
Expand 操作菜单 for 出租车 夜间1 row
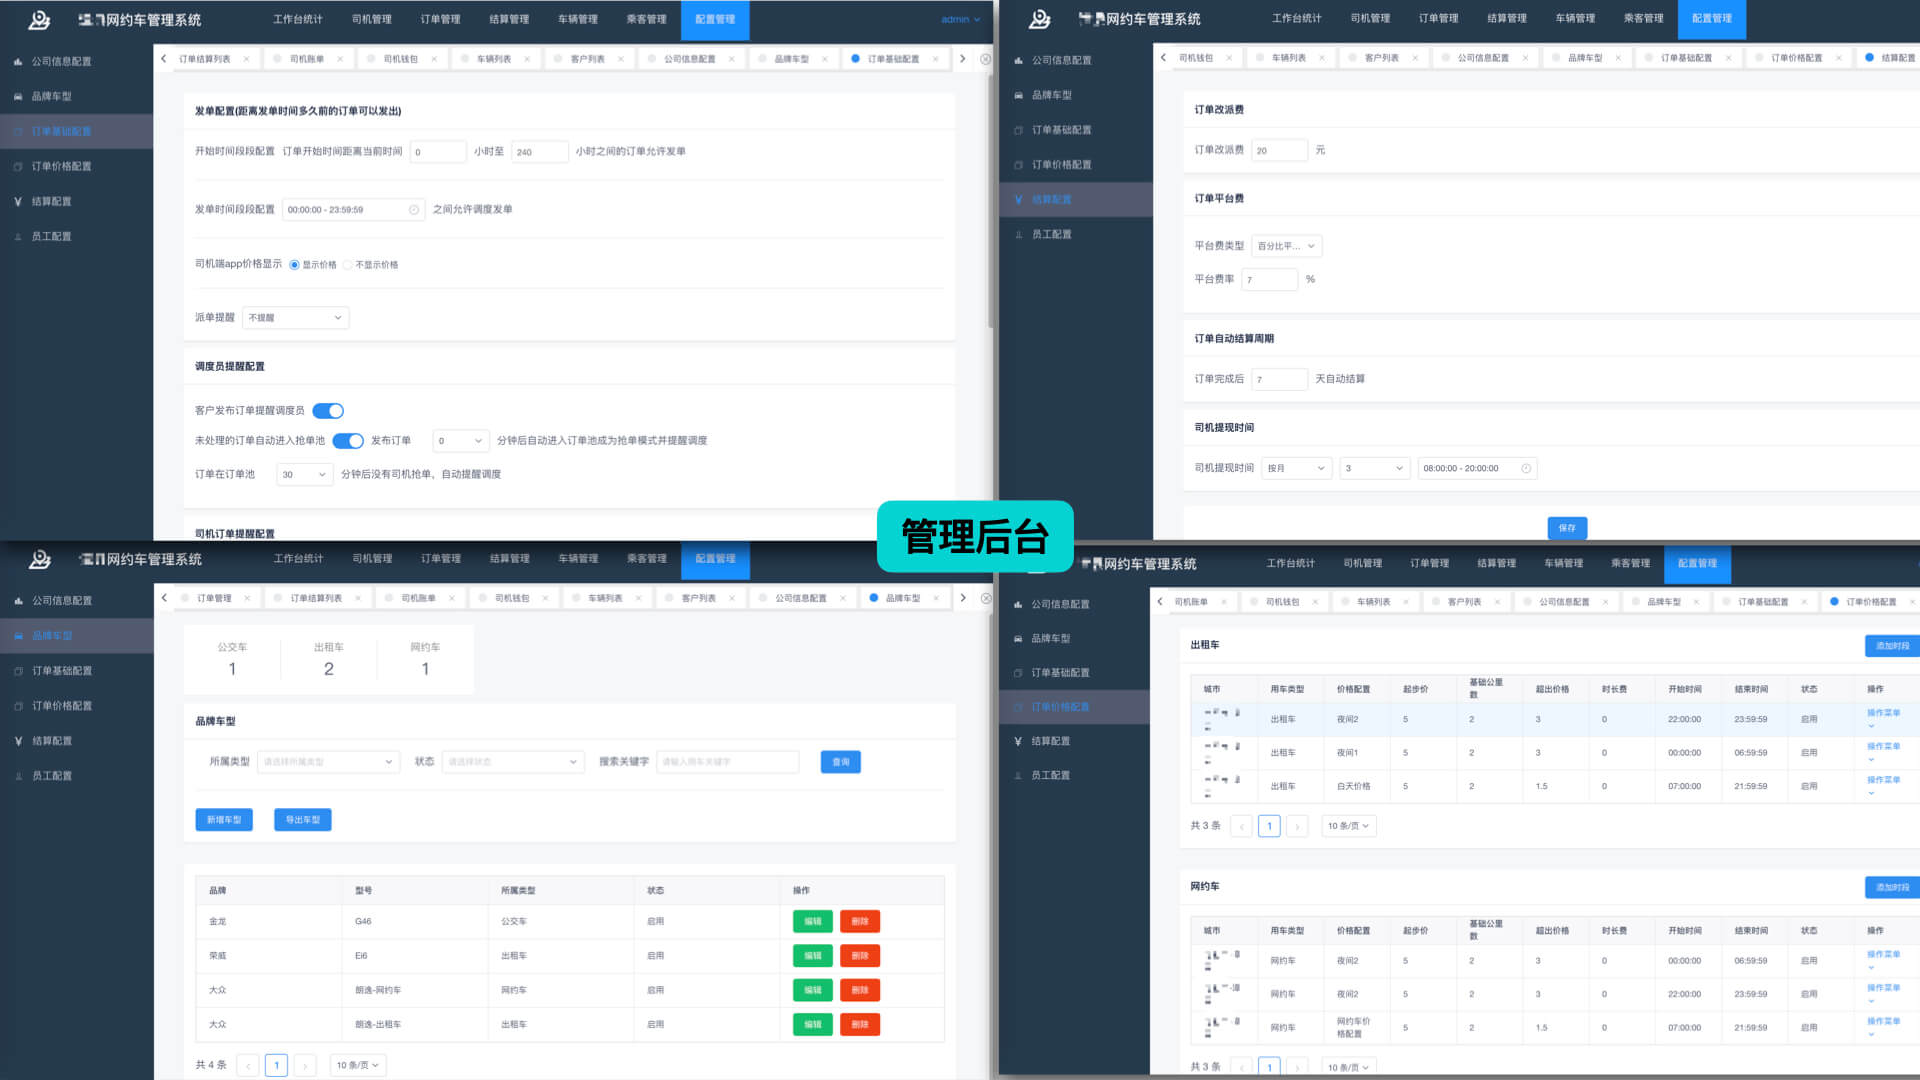(x=1883, y=752)
